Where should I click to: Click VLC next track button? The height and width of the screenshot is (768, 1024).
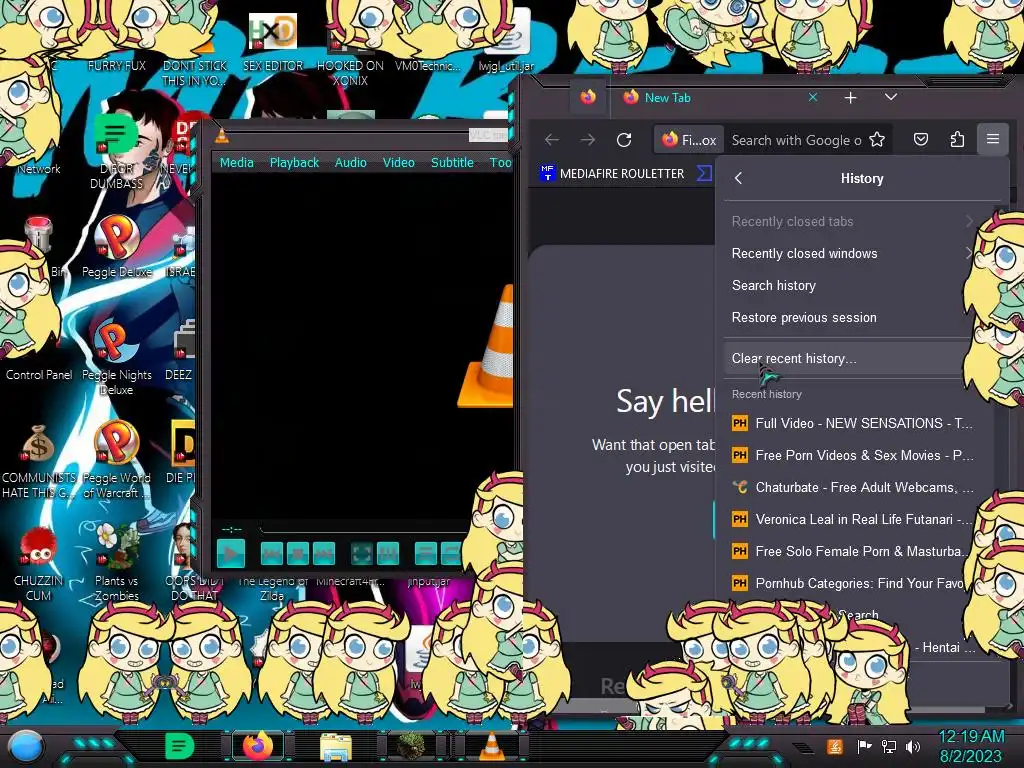pyautogui.click(x=324, y=554)
